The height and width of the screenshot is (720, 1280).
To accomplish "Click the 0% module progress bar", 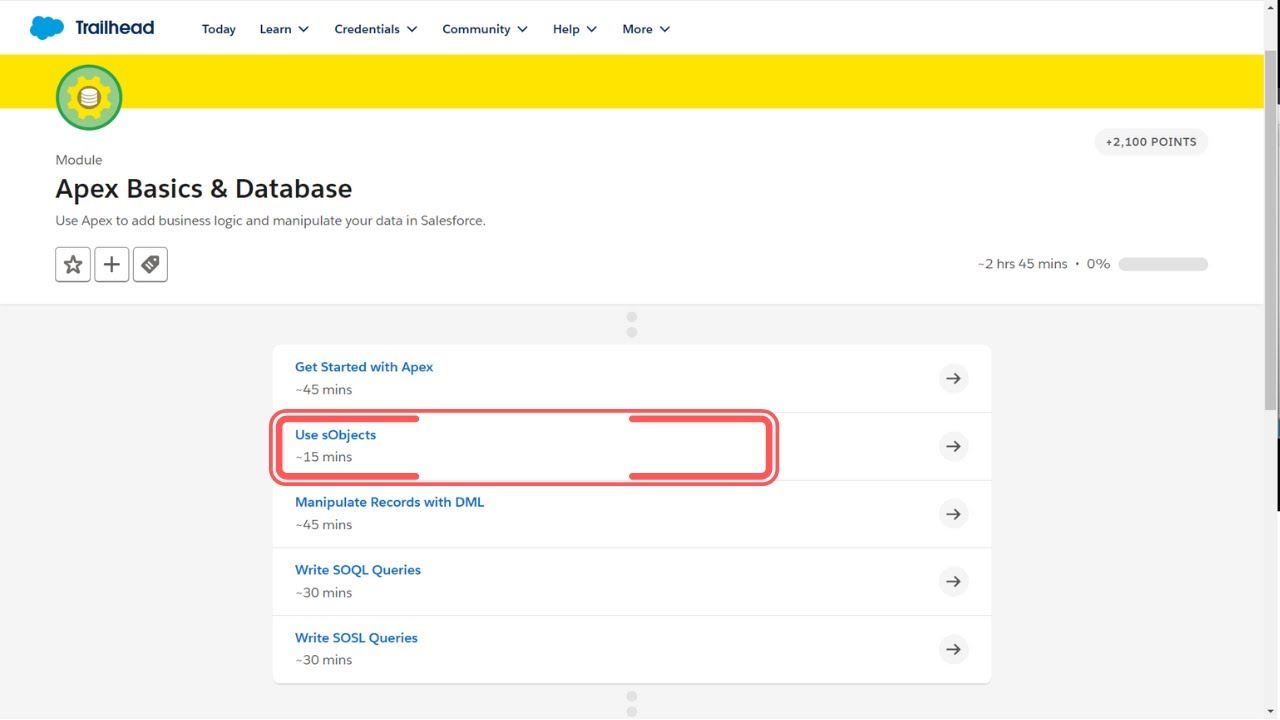I will point(1163,264).
